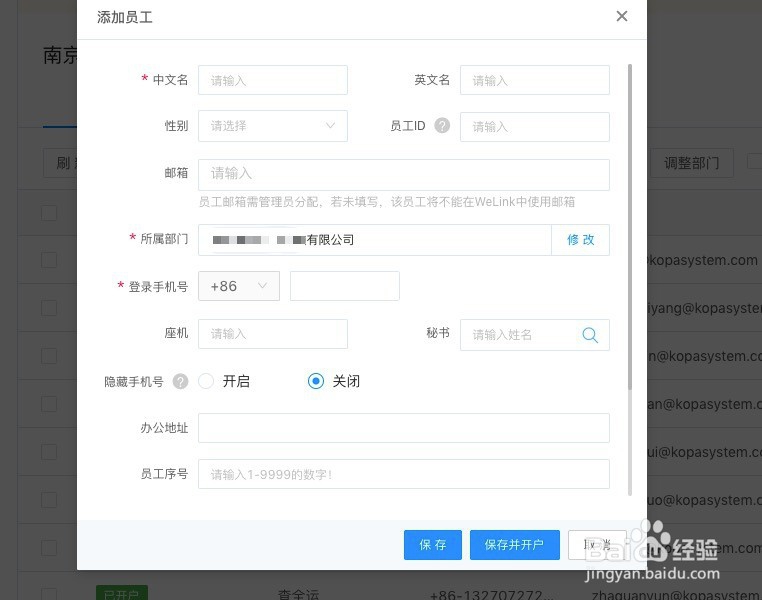
Task: Open the +86 country code dropdown
Action: pos(239,286)
